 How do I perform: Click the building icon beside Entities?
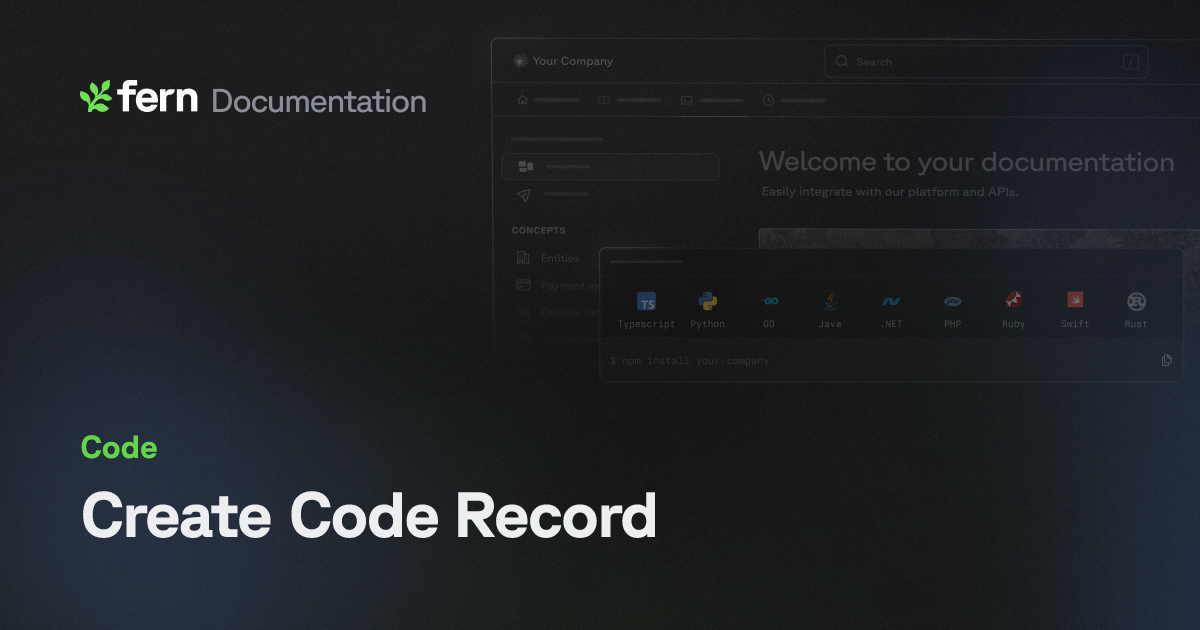[x=523, y=258]
